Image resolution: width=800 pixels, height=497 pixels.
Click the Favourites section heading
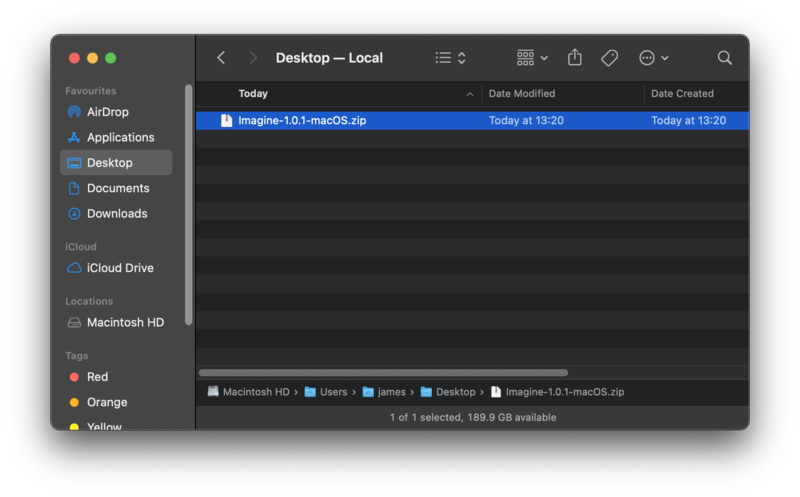(x=91, y=91)
